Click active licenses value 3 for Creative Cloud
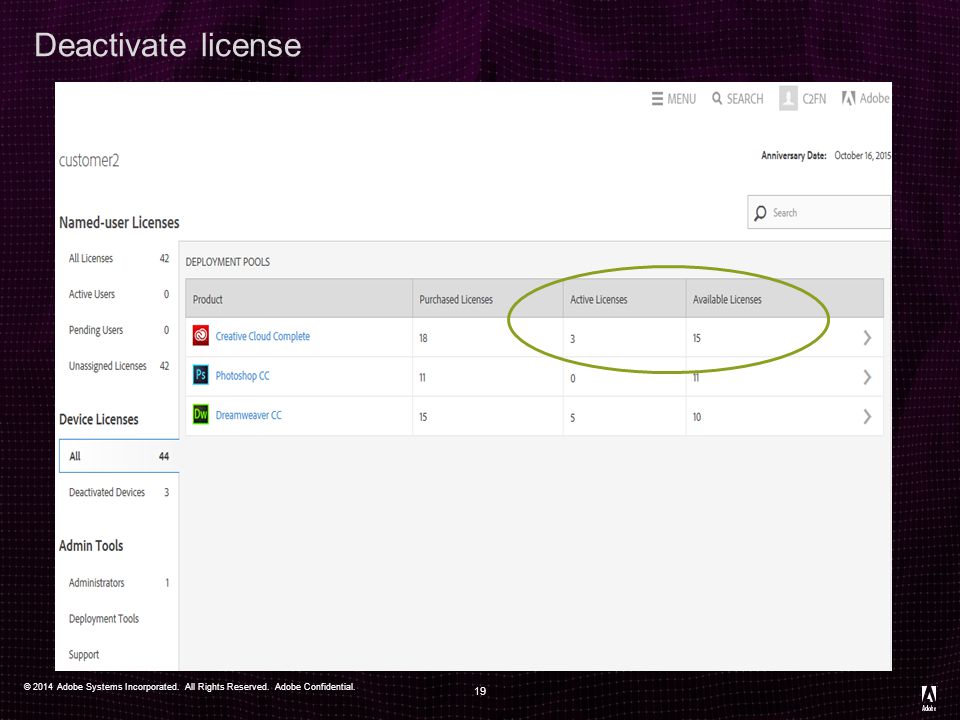 [x=572, y=339]
